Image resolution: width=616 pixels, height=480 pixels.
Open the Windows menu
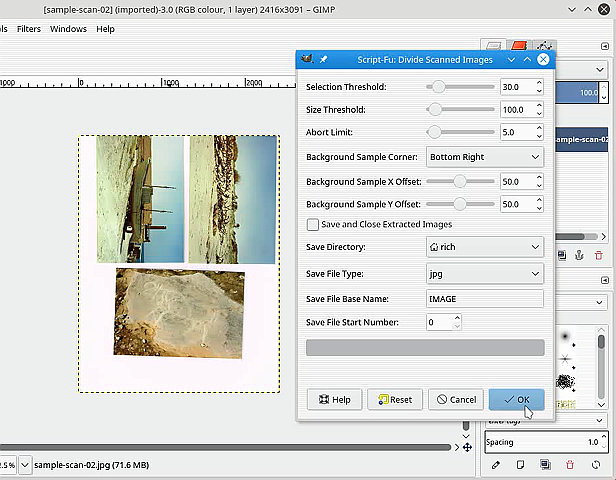point(68,29)
